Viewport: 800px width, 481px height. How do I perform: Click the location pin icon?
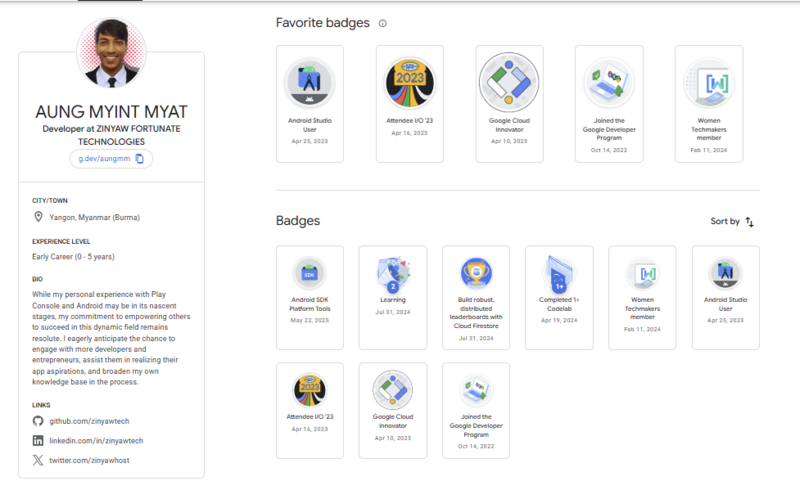tap(38, 217)
